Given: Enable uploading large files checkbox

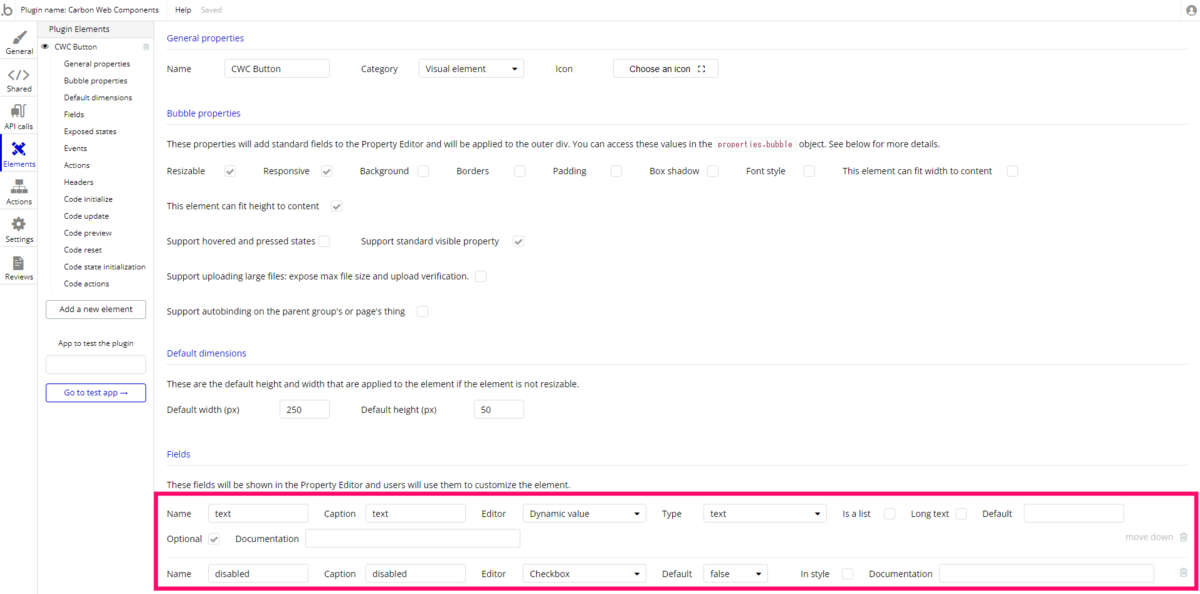Looking at the screenshot, I should click(481, 276).
